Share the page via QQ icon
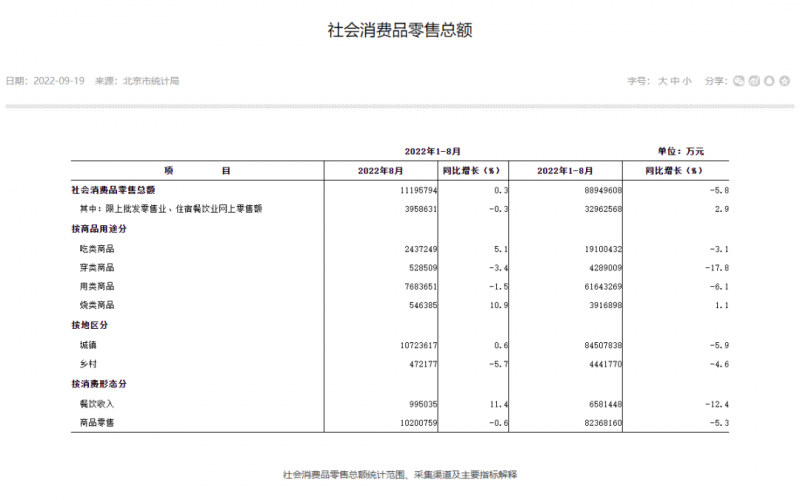The height and width of the screenshot is (500, 800). click(x=769, y=81)
